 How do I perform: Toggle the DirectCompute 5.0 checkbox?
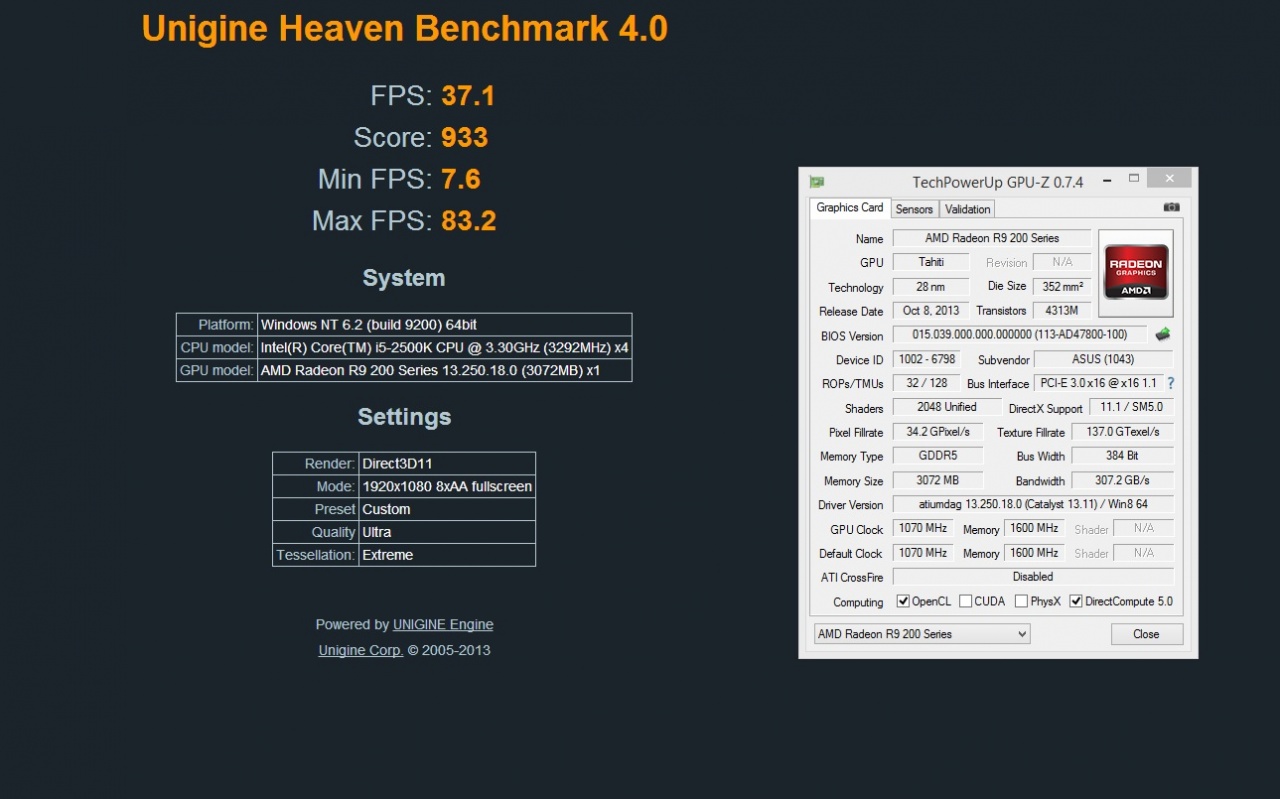click(x=1076, y=601)
